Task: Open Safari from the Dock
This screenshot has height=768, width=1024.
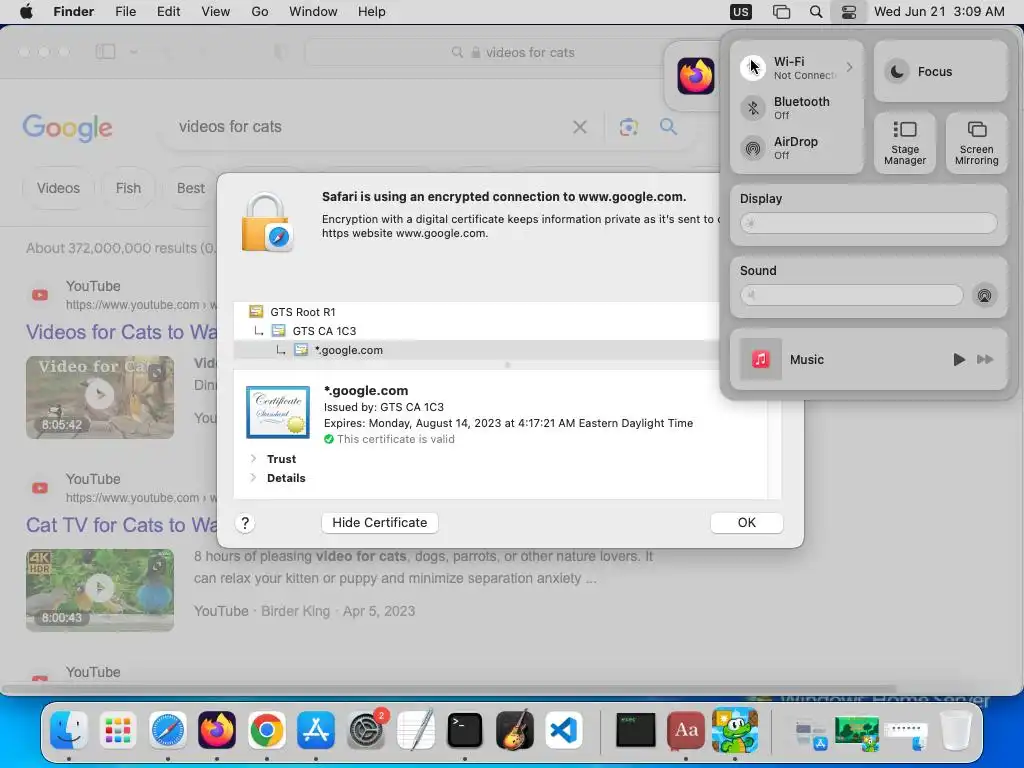Action: coord(168,729)
